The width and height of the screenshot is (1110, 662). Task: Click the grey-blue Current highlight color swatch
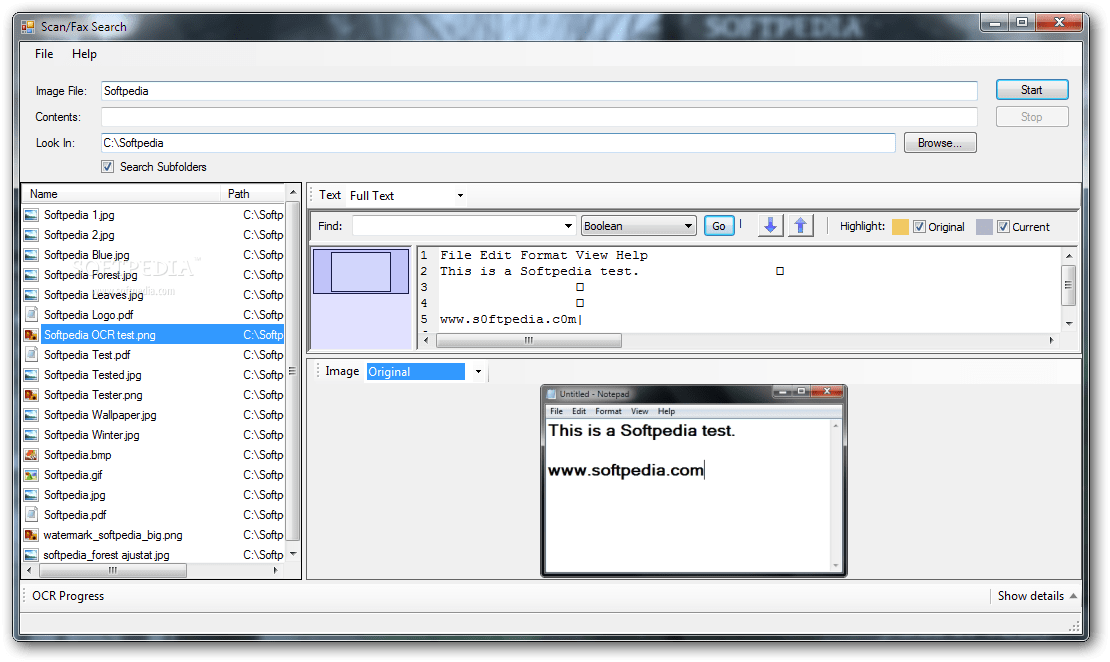(984, 227)
